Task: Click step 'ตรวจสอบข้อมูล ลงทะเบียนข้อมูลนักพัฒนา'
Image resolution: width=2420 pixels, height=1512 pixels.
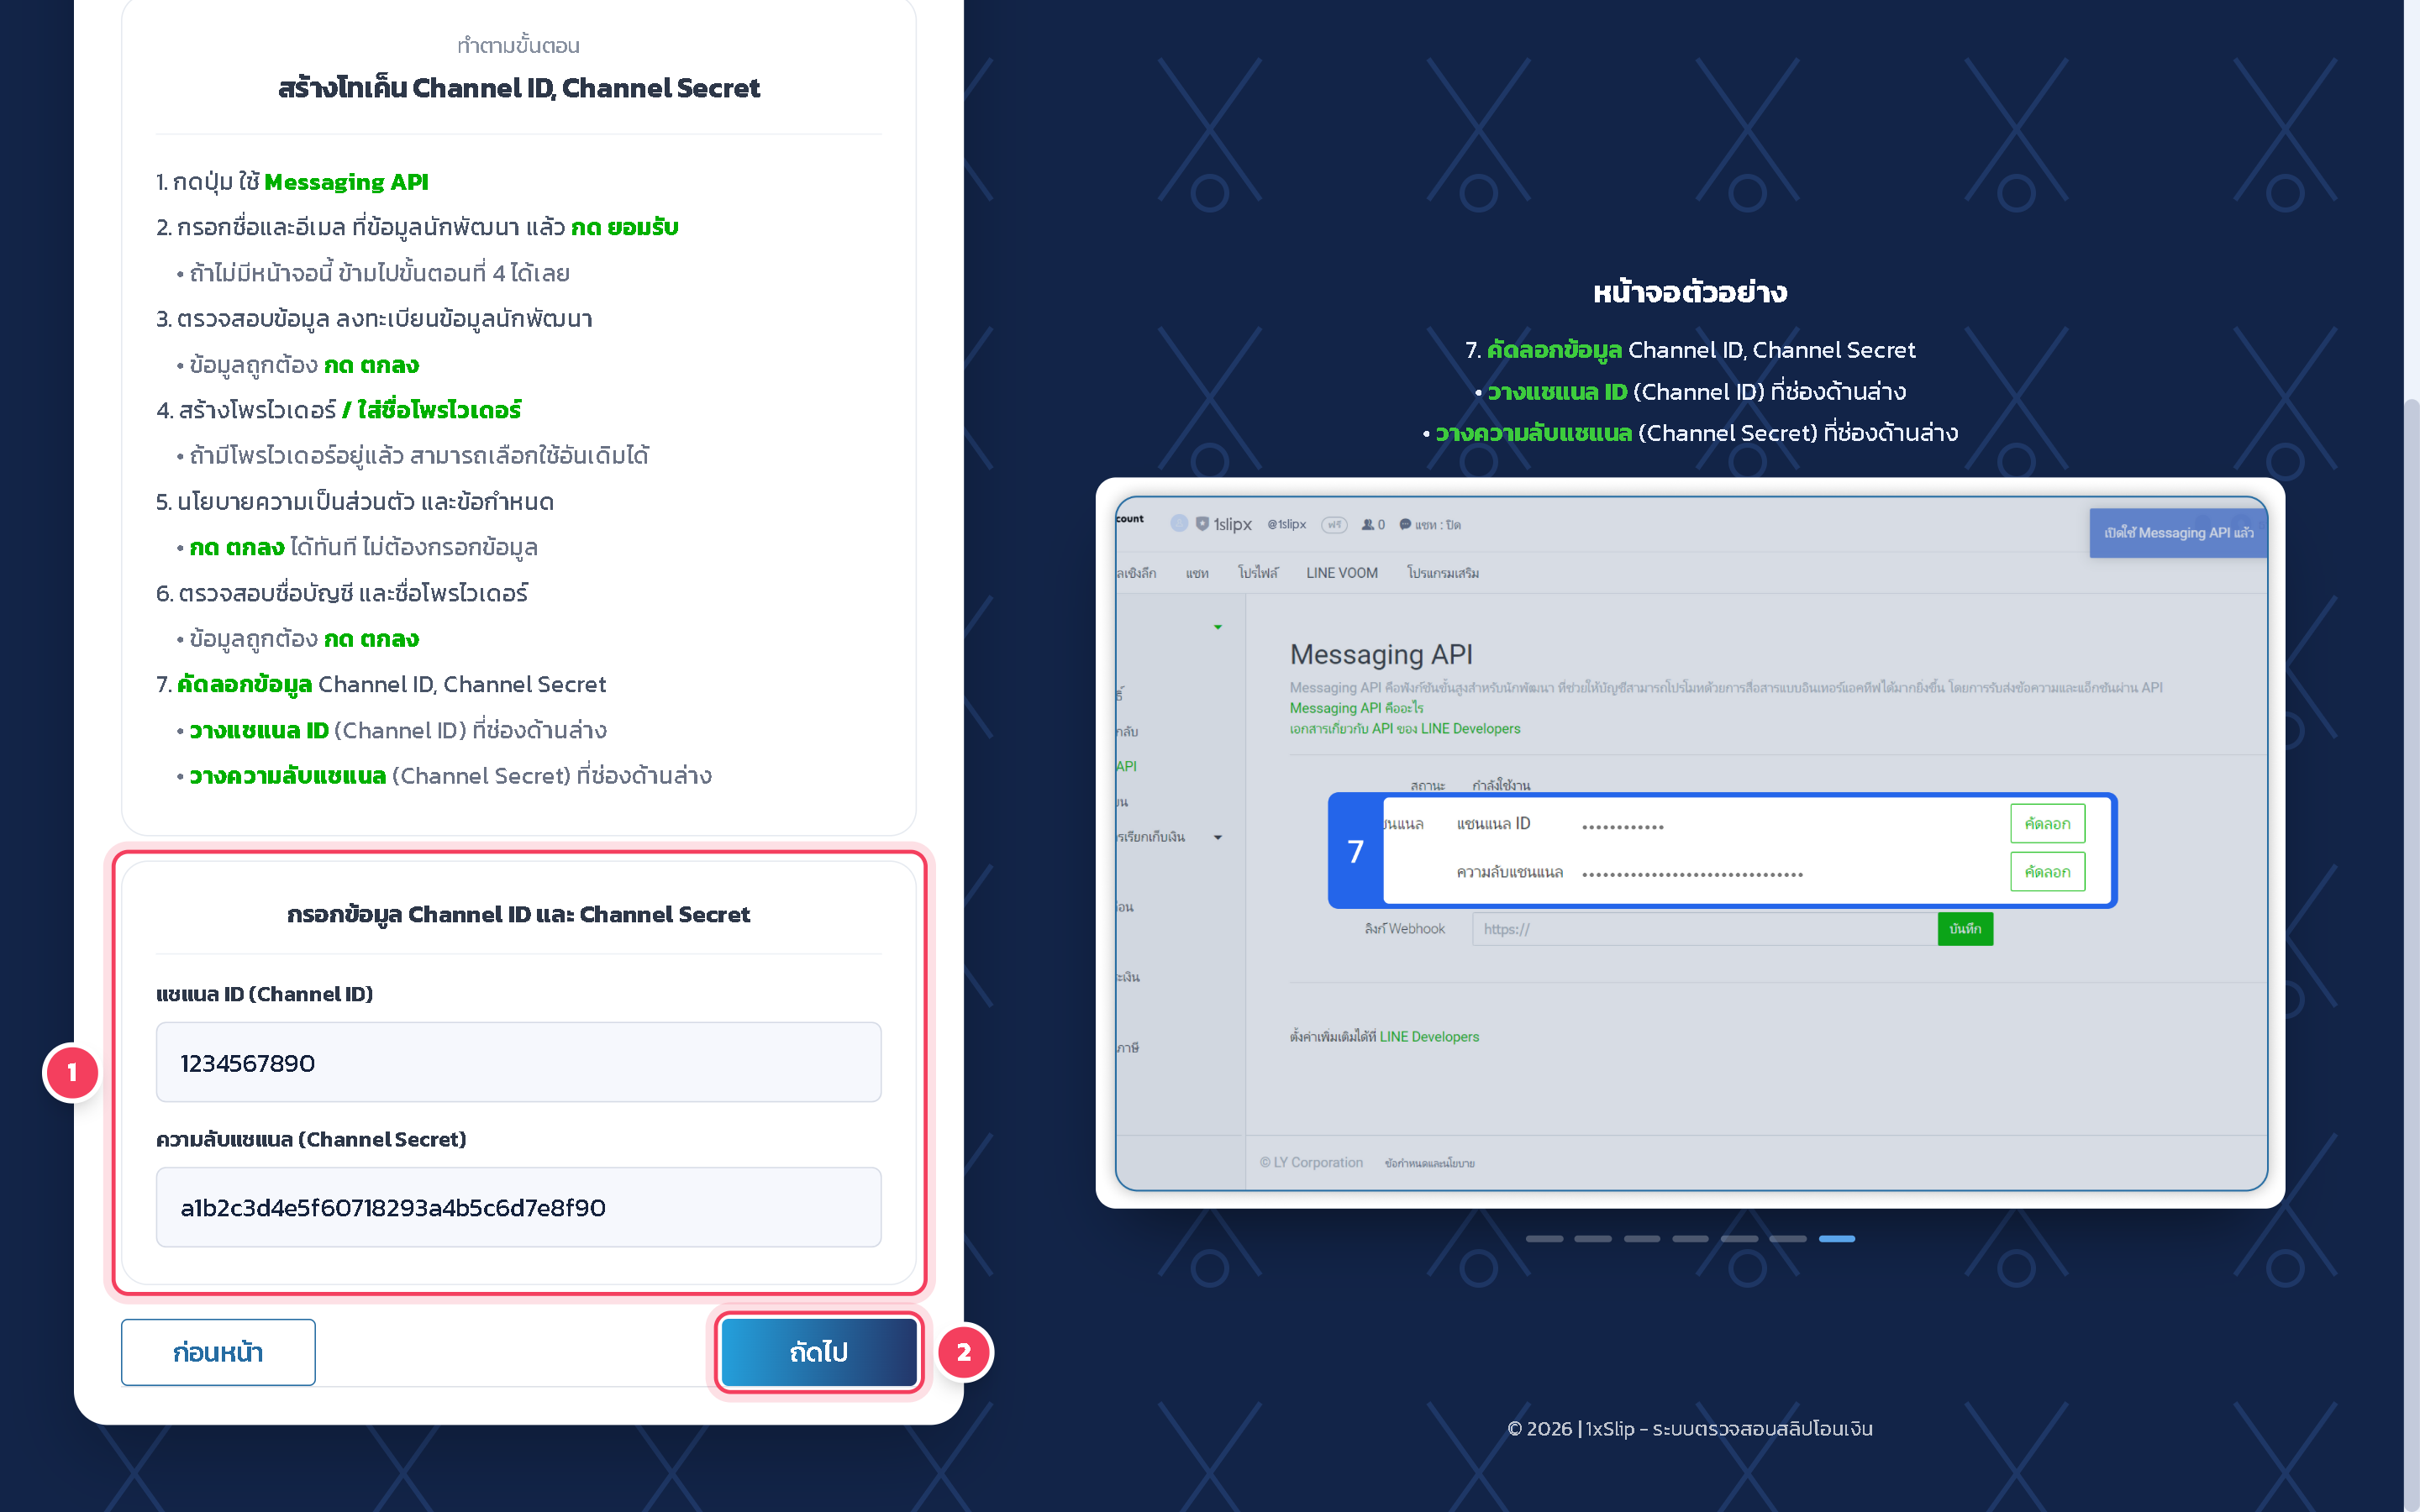Action: (x=374, y=319)
